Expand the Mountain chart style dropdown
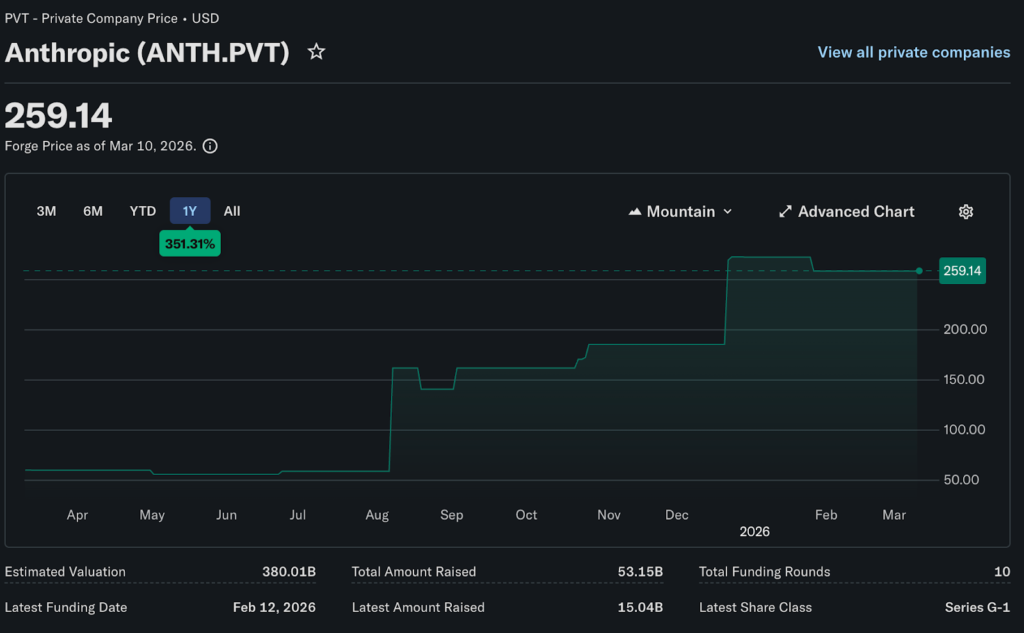 tap(680, 212)
